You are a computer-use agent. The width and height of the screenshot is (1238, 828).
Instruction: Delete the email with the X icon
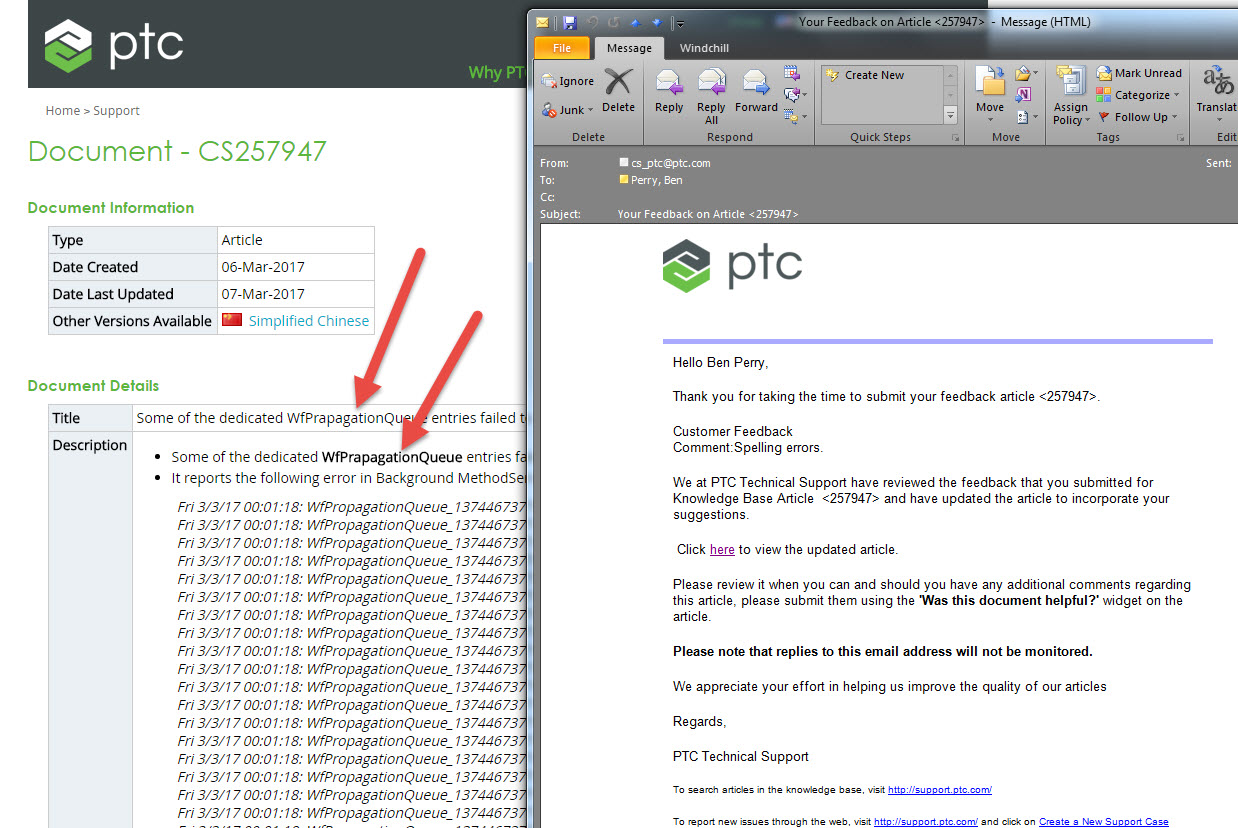coord(618,91)
